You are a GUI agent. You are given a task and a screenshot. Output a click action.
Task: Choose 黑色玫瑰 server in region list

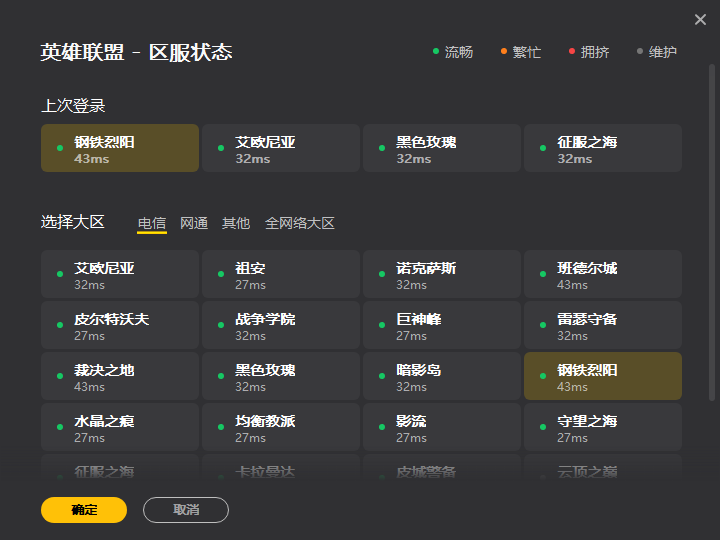coord(281,376)
